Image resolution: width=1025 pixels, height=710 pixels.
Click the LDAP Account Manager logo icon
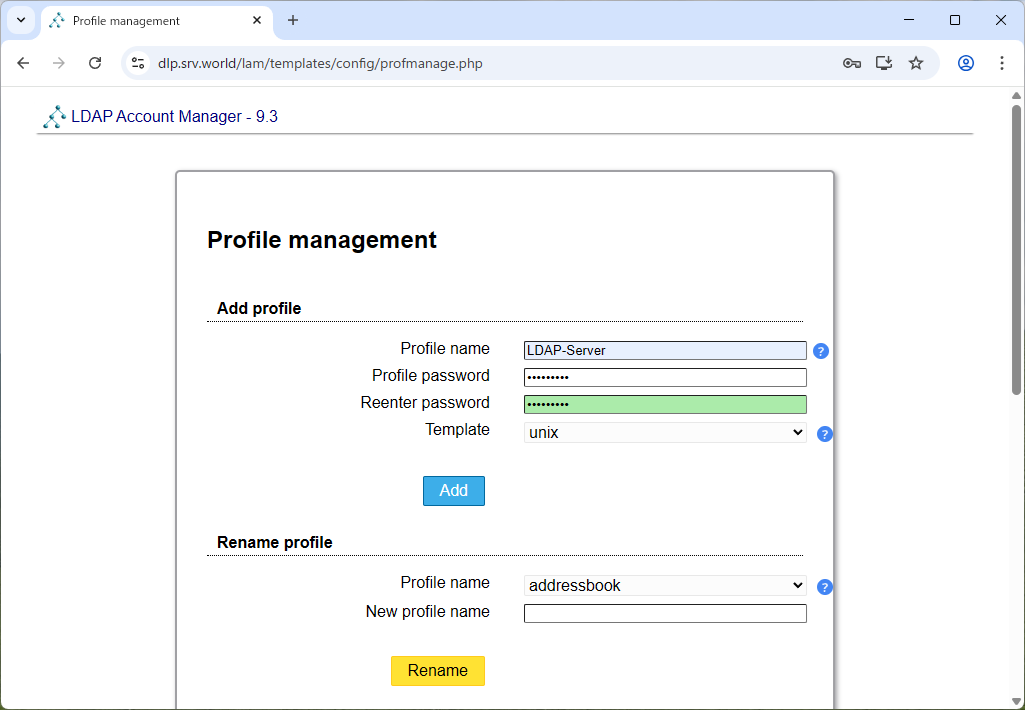tap(54, 117)
